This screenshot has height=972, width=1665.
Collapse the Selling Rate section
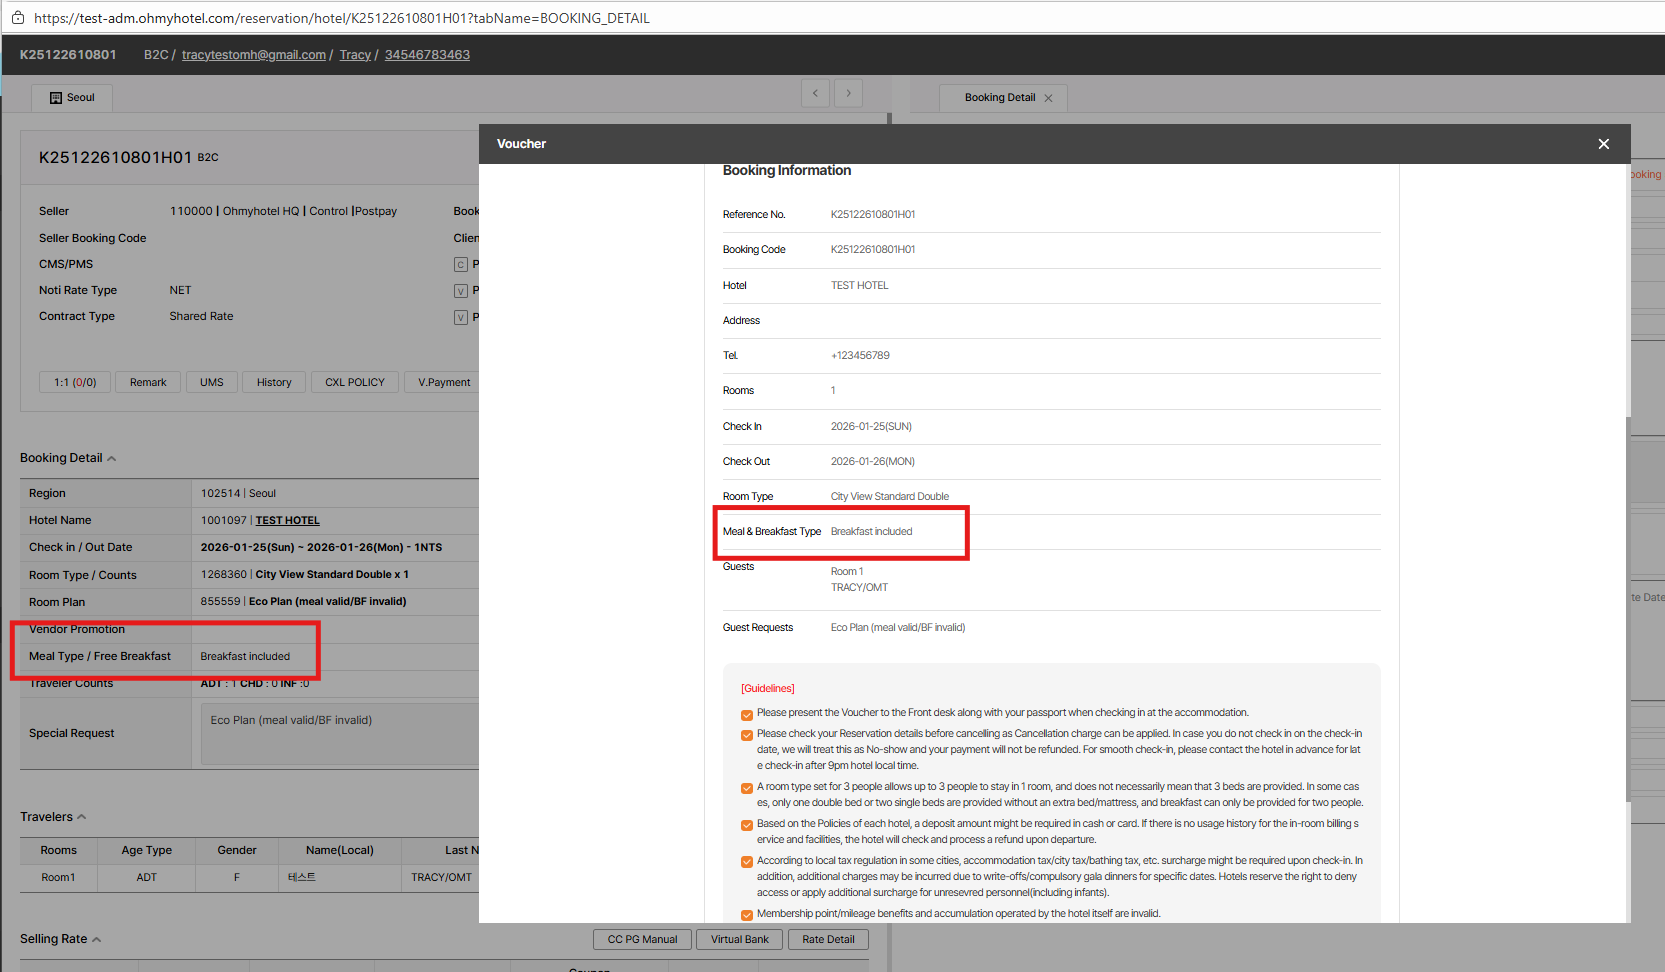click(x=97, y=940)
